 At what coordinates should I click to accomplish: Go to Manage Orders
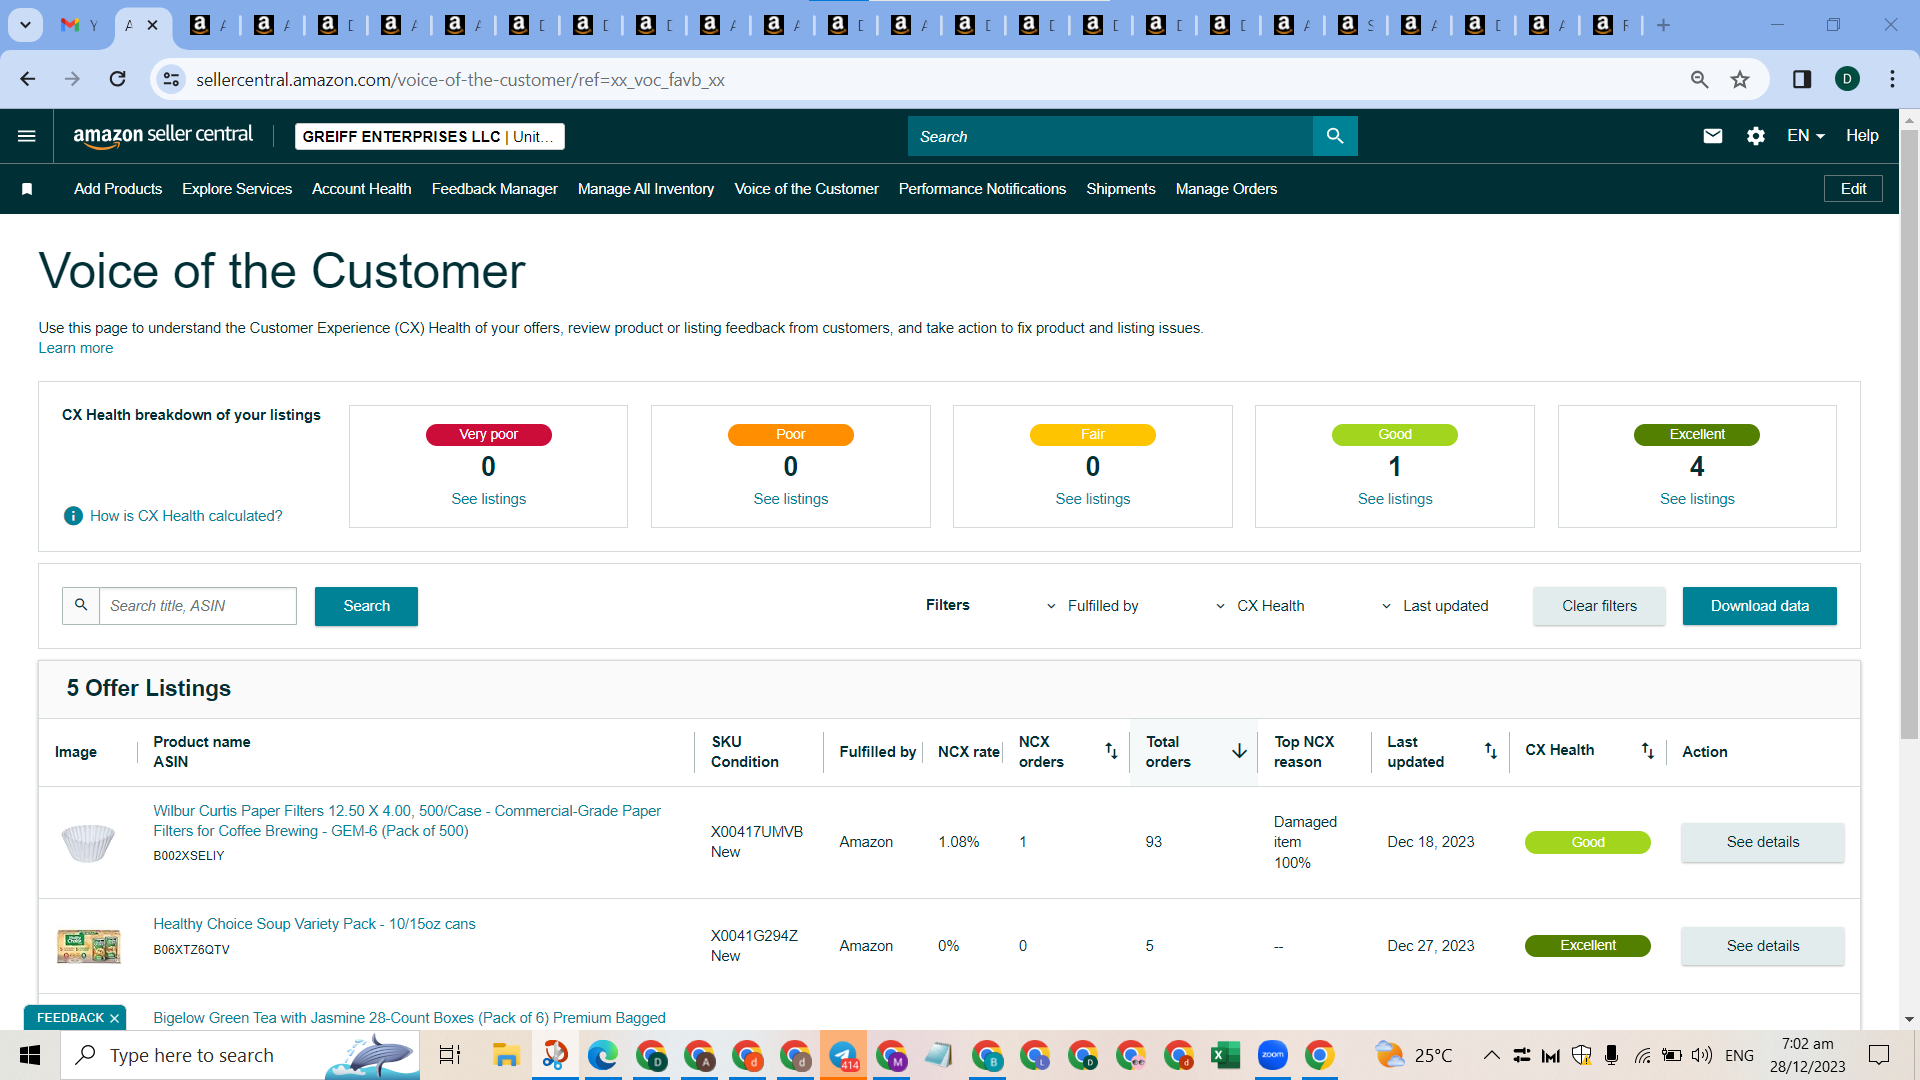[1226, 189]
